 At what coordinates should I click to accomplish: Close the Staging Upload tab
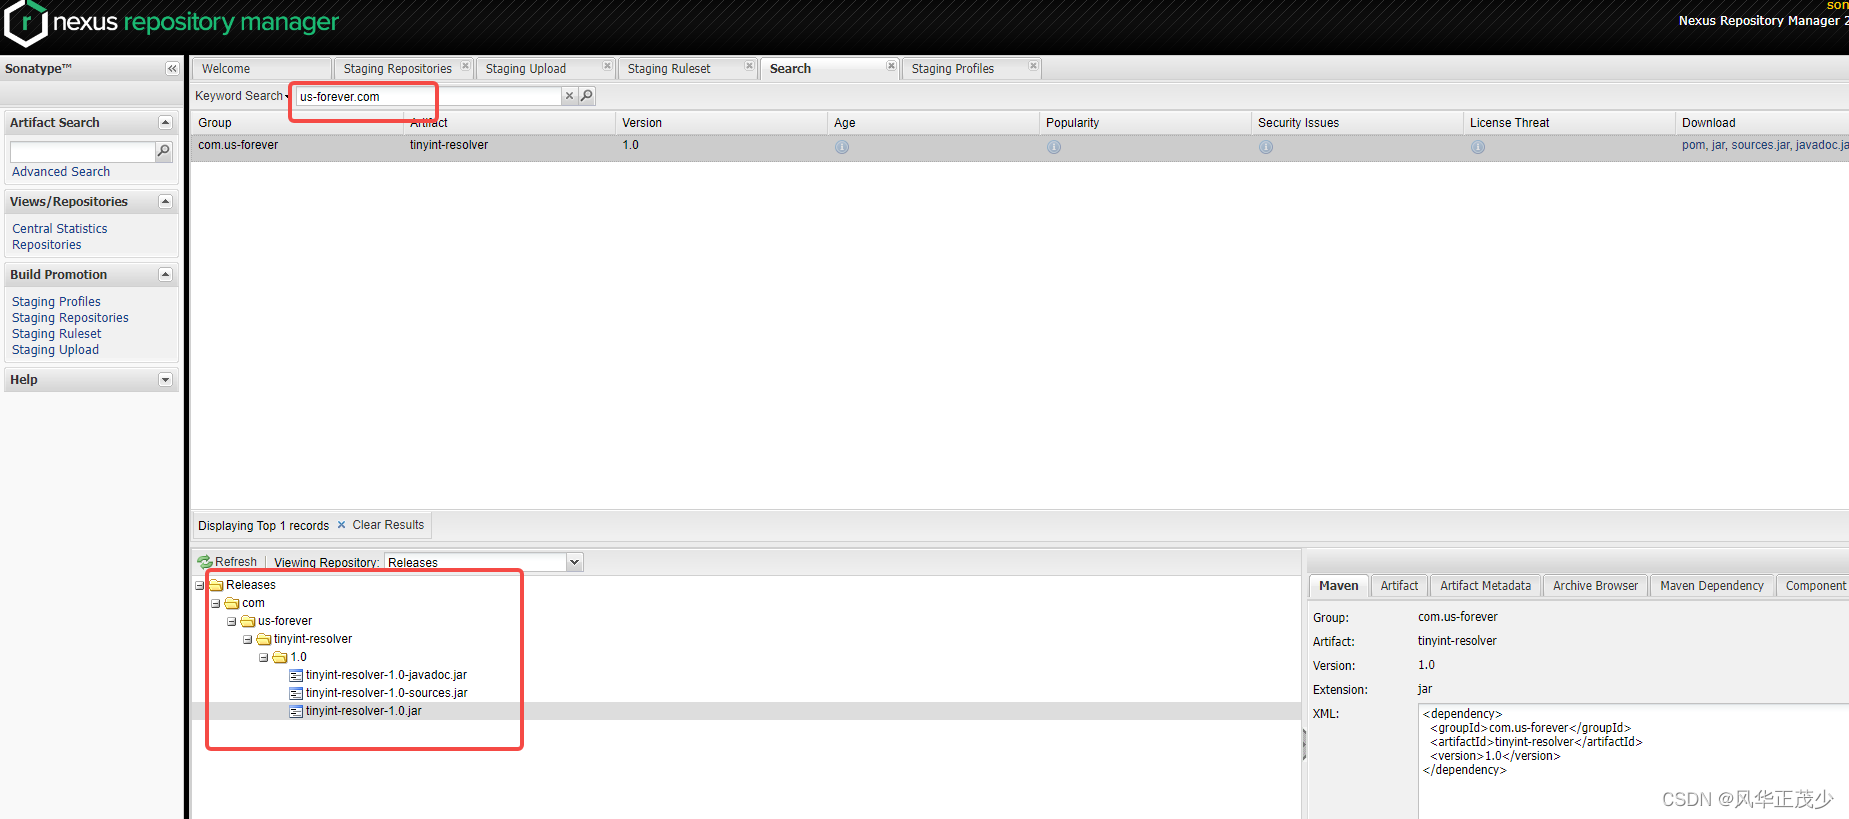tap(607, 66)
